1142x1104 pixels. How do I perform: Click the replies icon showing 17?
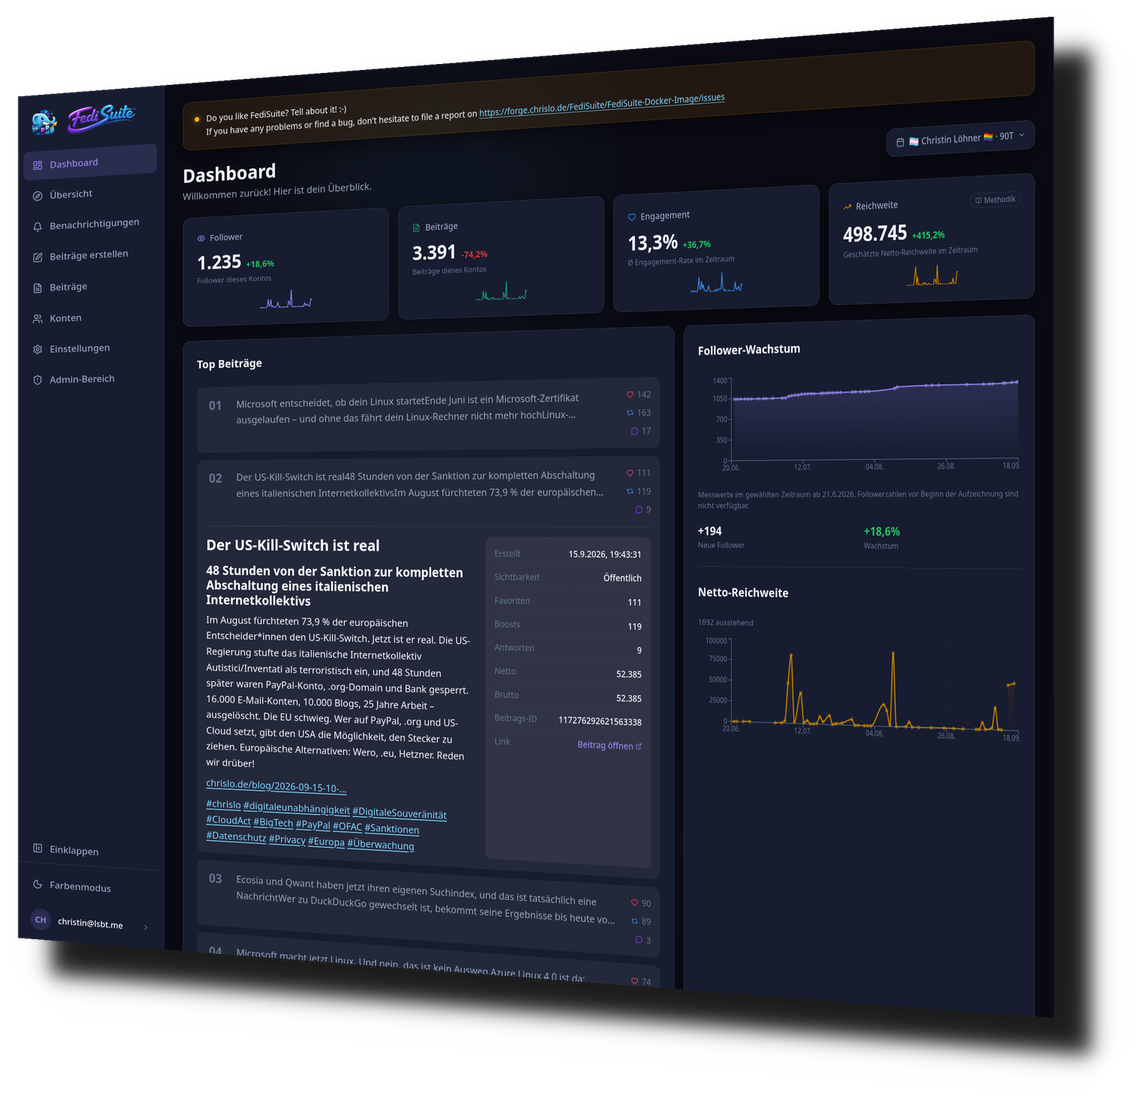634,431
